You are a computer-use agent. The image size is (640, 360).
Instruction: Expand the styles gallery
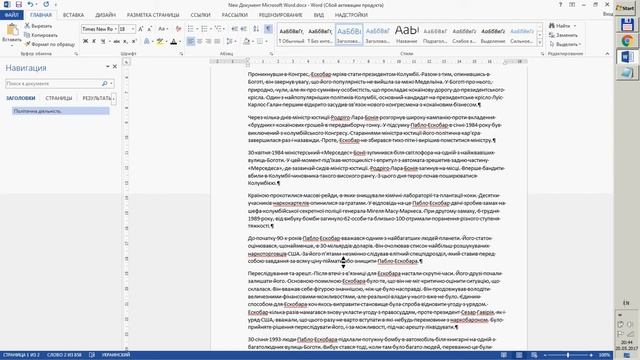coord(540,42)
